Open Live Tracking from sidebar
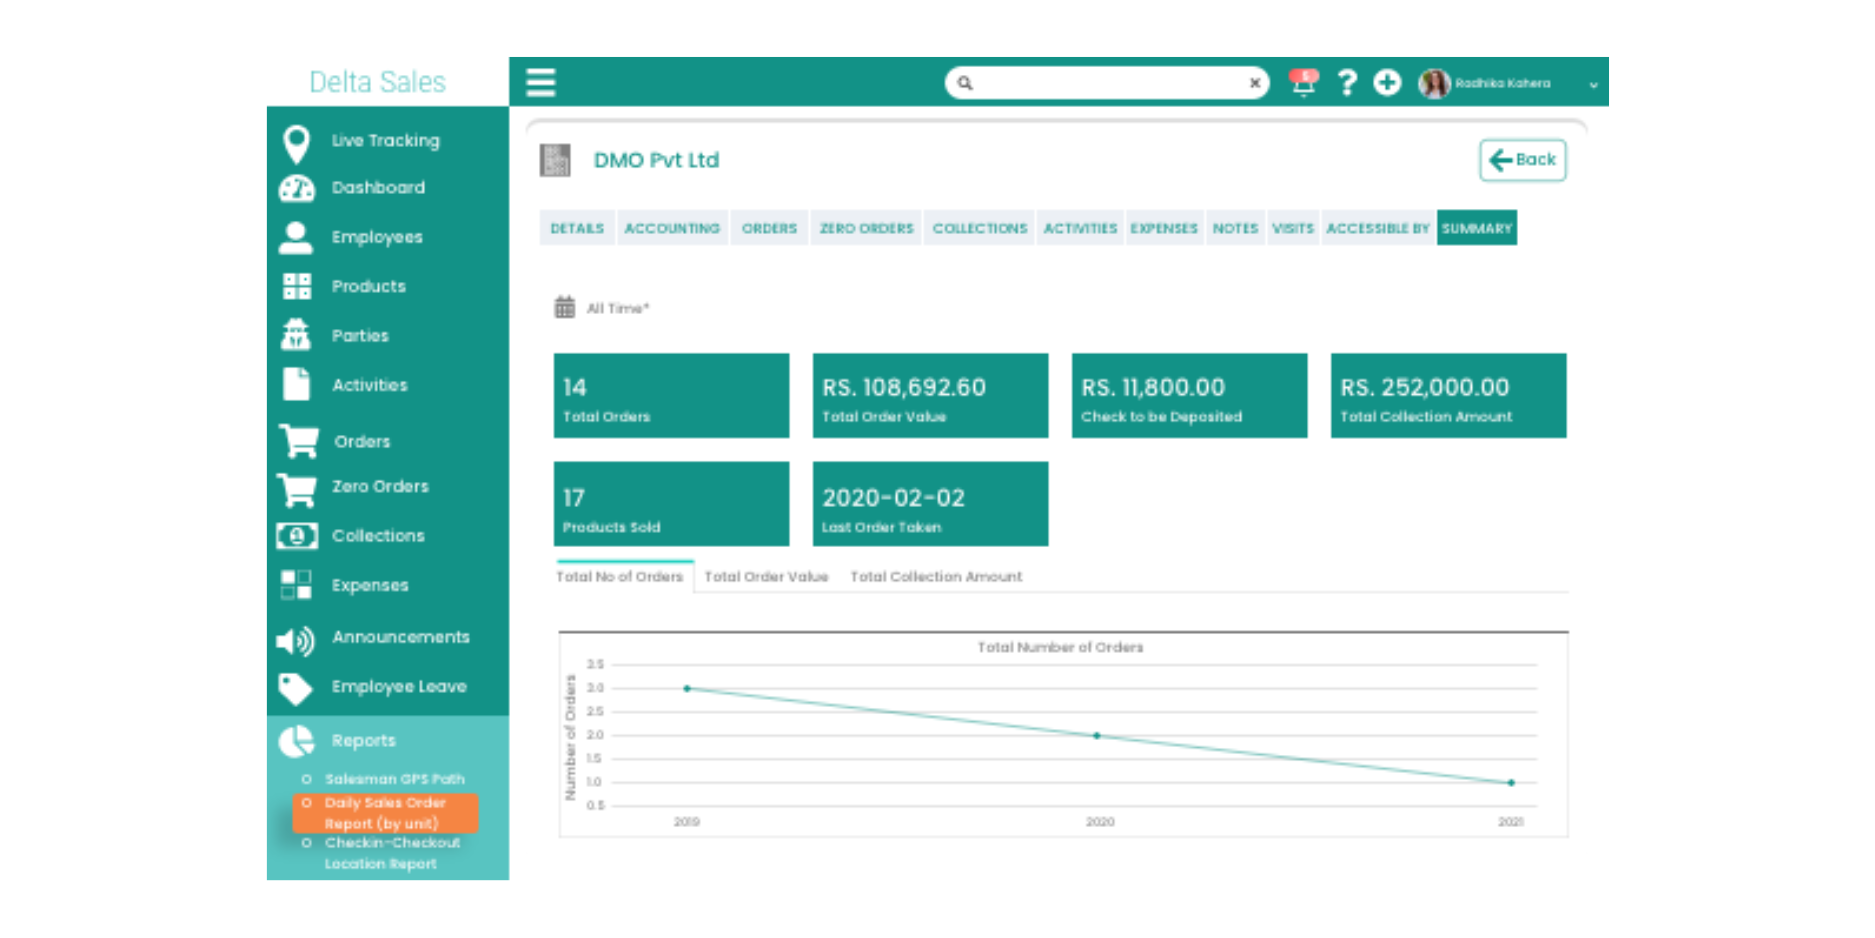 click(x=385, y=141)
